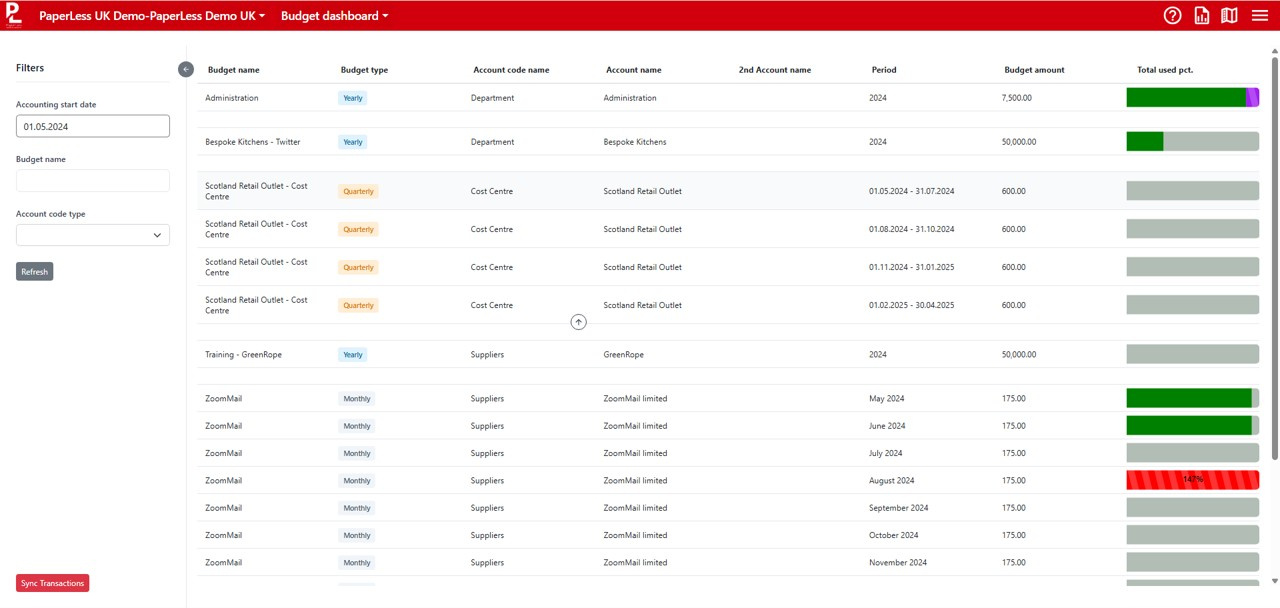Sort by Budget amount column header
This screenshot has width=1280, height=608.
pos(1034,70)
